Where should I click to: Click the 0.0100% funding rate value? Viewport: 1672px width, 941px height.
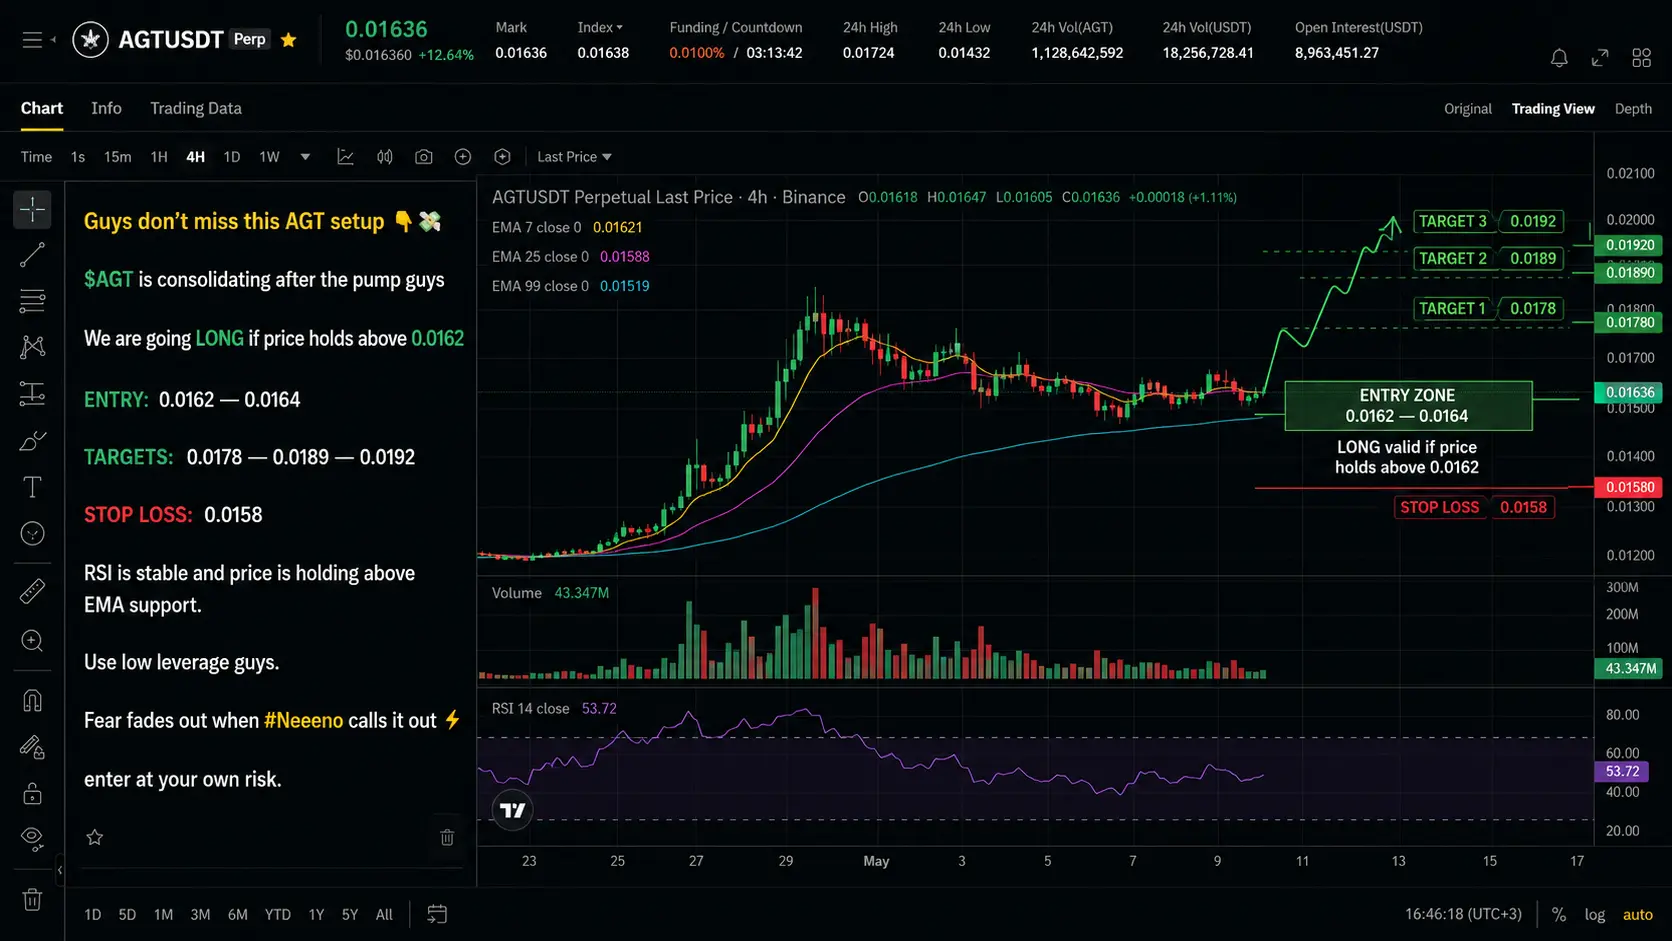click(x=697, y=53)
